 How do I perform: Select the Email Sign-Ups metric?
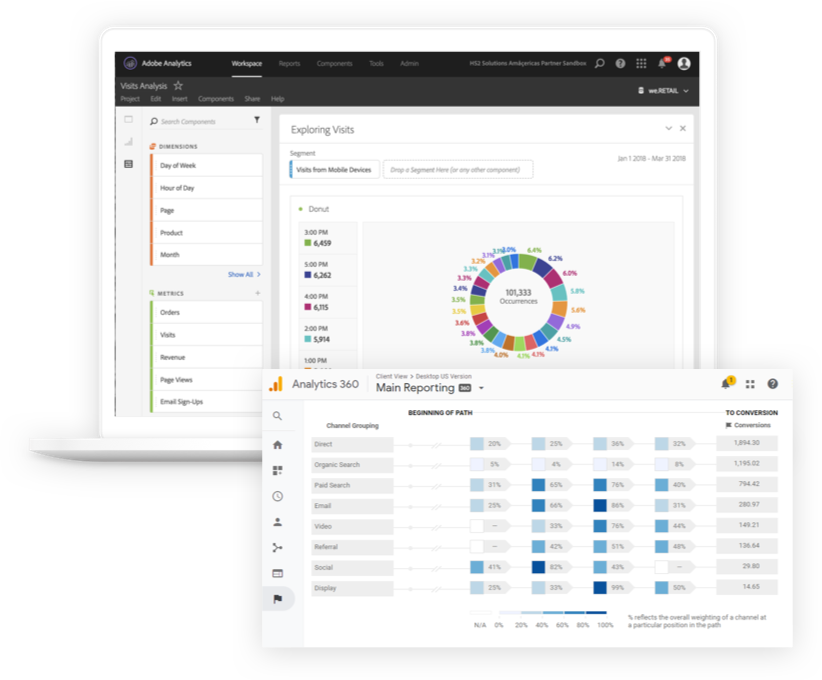point(207,402)
